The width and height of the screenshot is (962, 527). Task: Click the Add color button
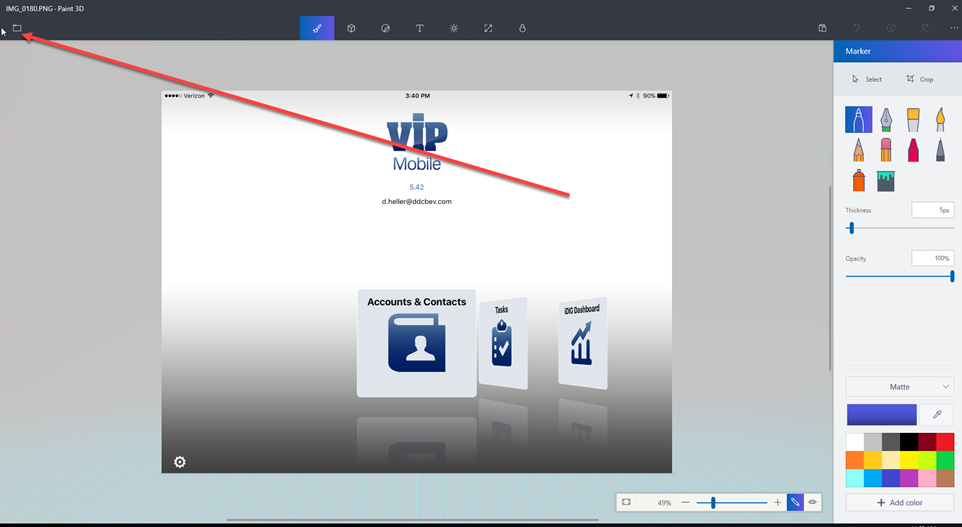(x=899, y=502)
